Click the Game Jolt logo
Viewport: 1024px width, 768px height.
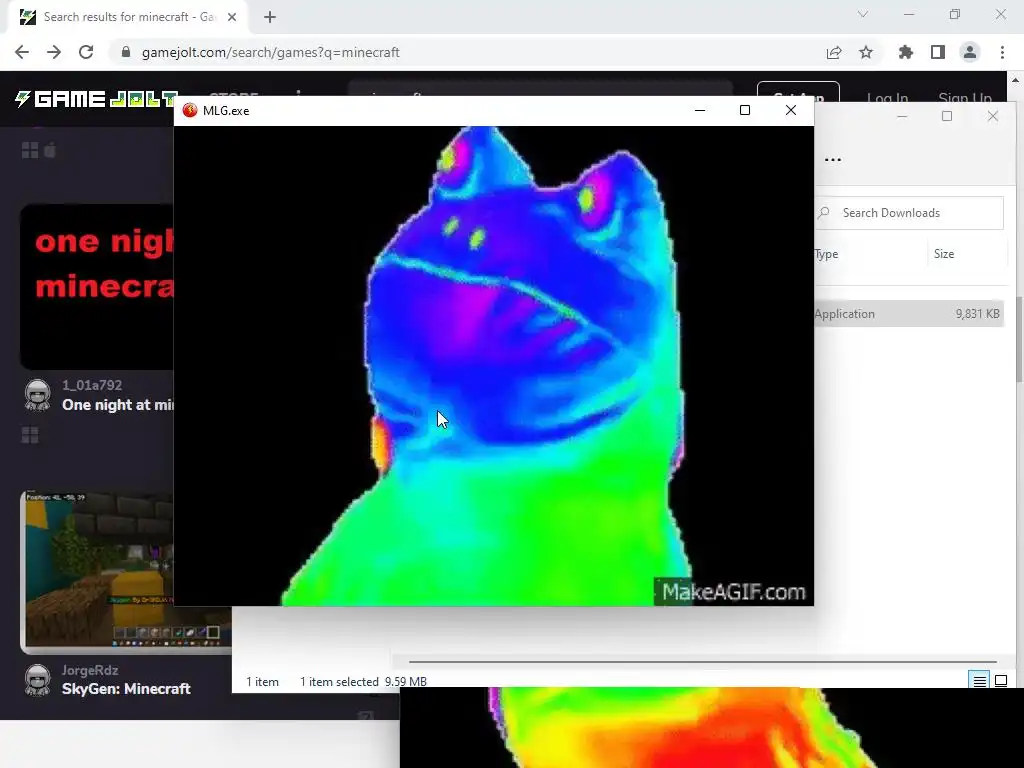point(96,99)
